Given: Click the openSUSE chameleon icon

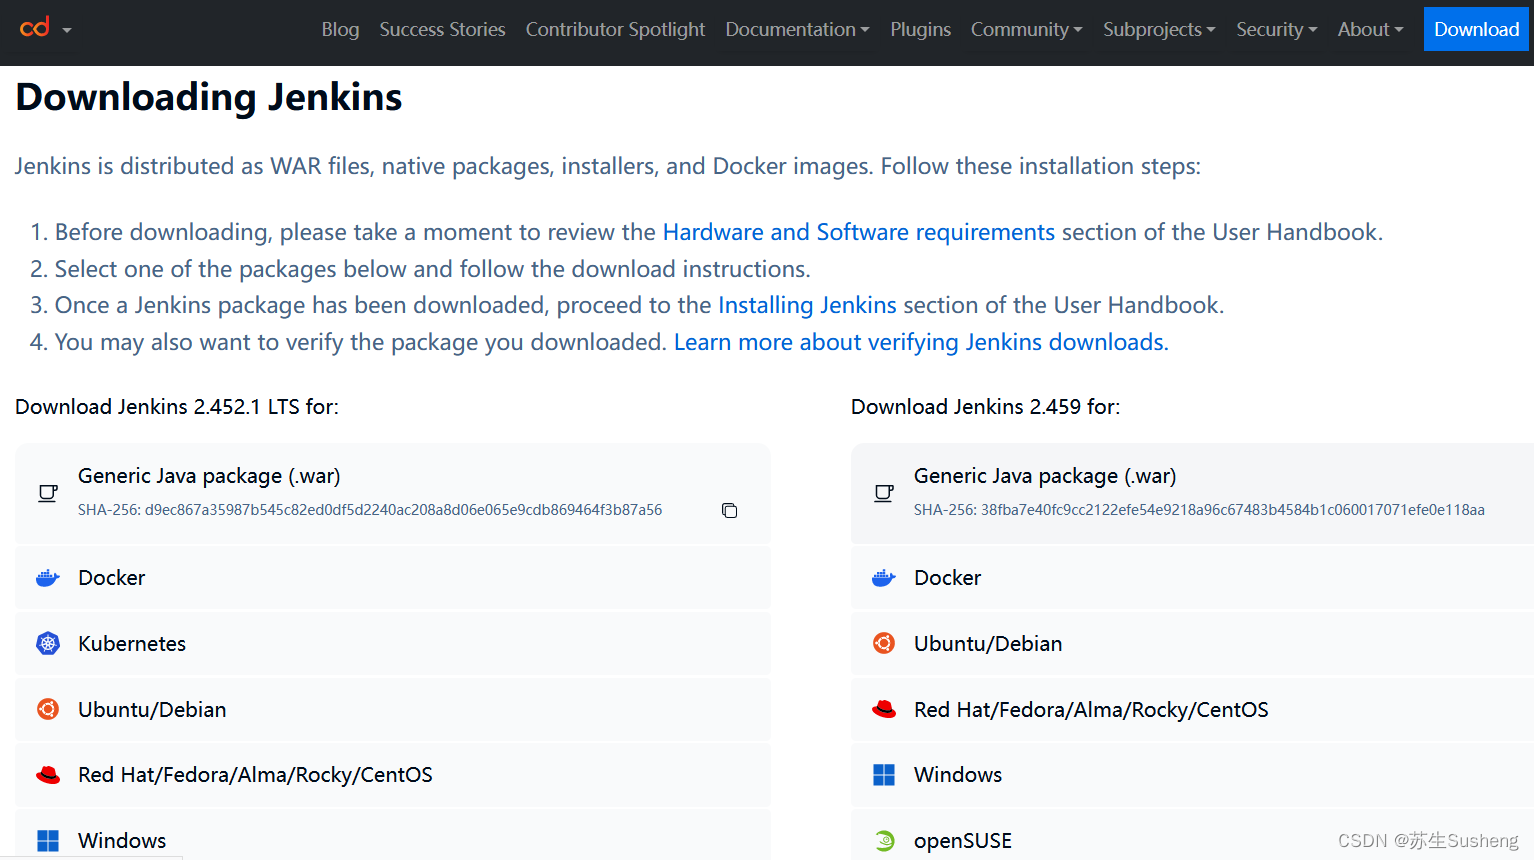Looking at the screenshot, I should click(883, 840).
